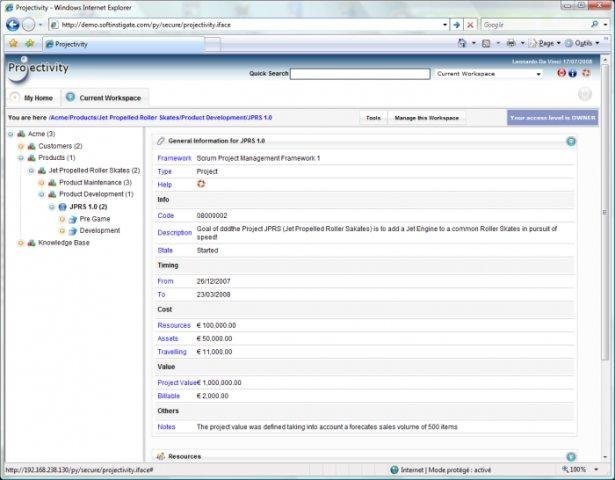Open Manage this Workspace menu
The width and height of the screenshot is (615, 480).
click(427, 118)
